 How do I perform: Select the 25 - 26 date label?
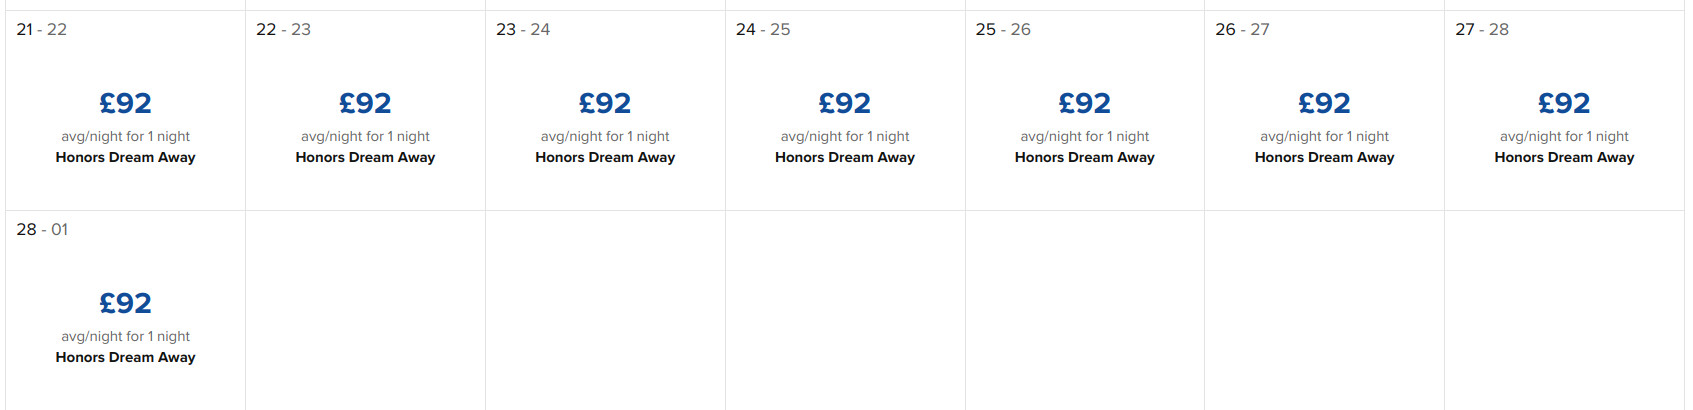coord(1003,30)
